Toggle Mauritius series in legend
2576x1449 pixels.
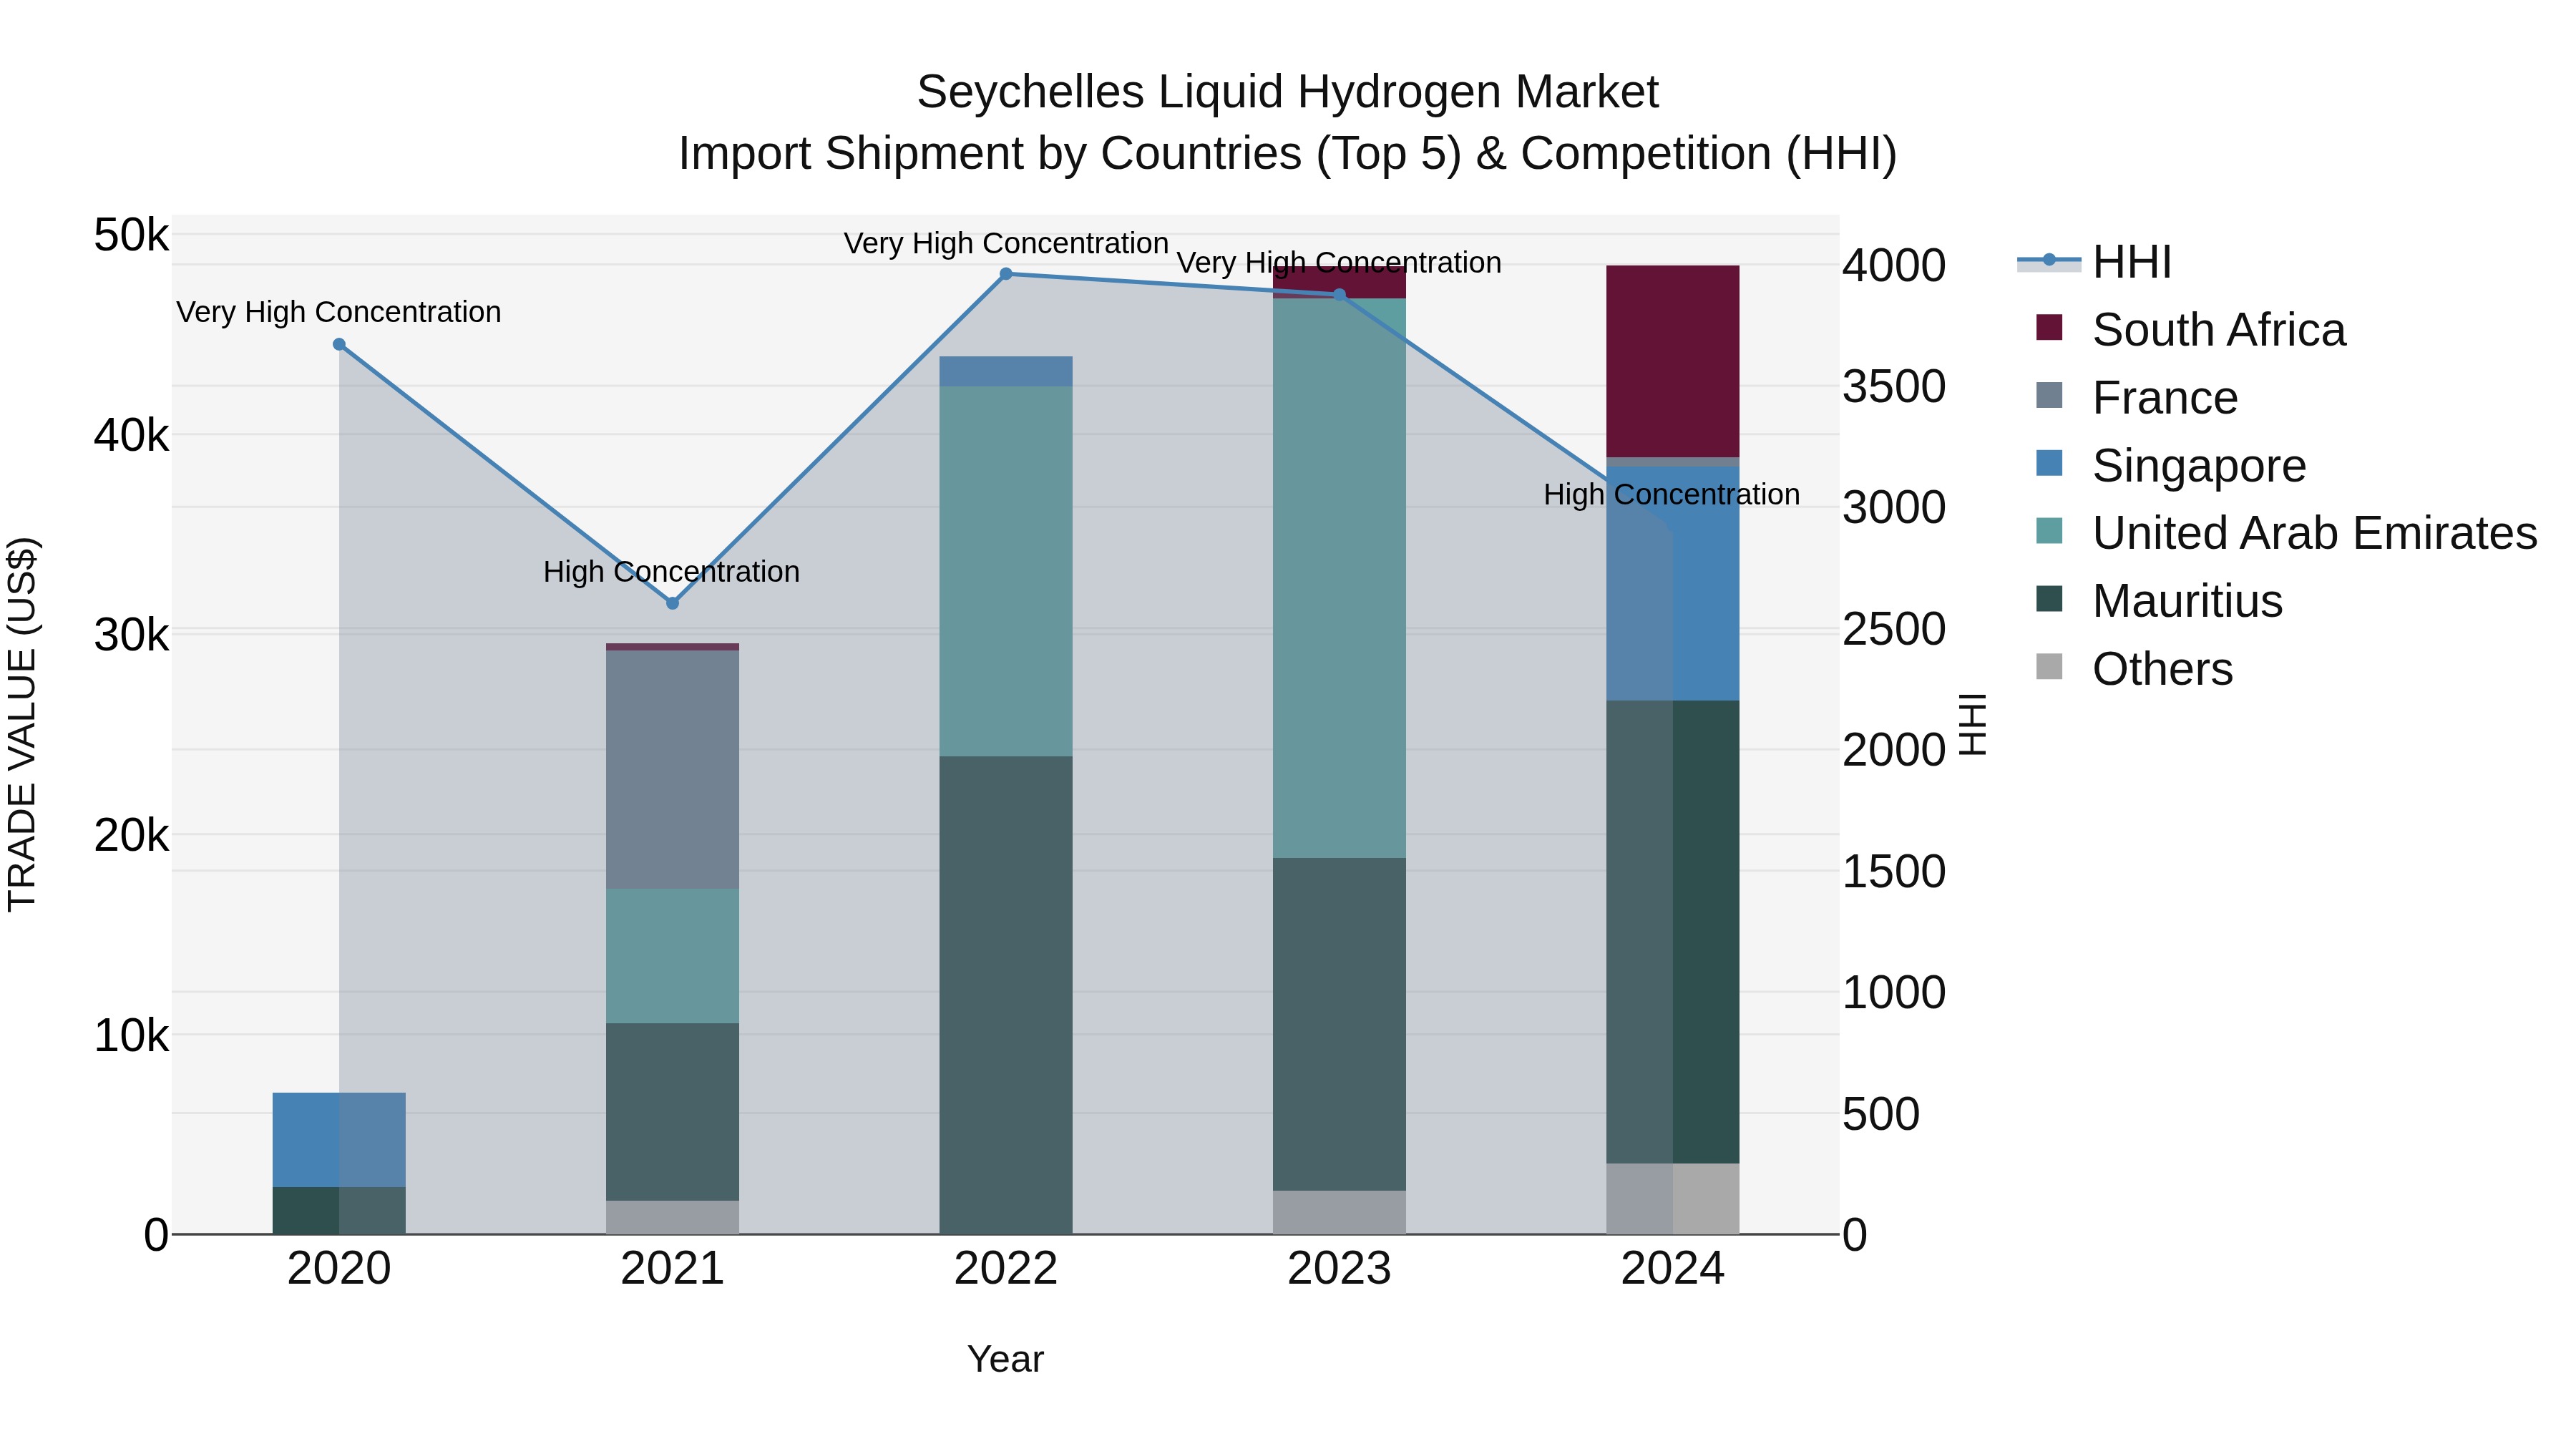coord(2159,601)
